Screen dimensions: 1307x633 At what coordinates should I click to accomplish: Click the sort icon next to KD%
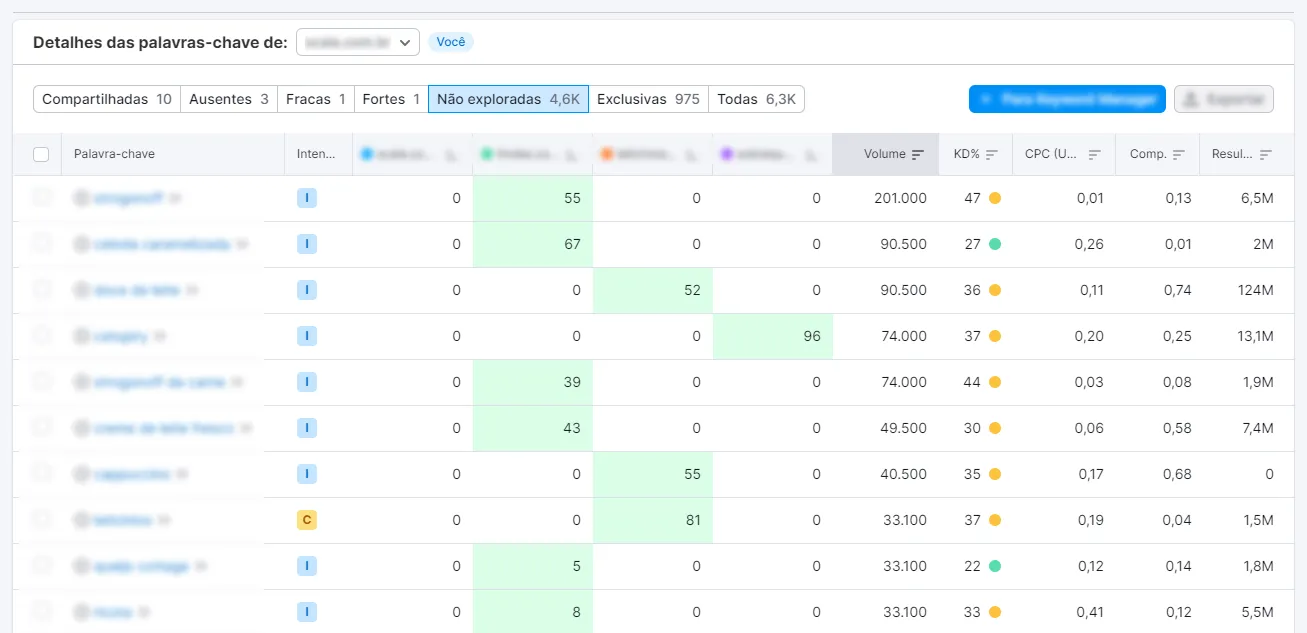coord(992,154)
